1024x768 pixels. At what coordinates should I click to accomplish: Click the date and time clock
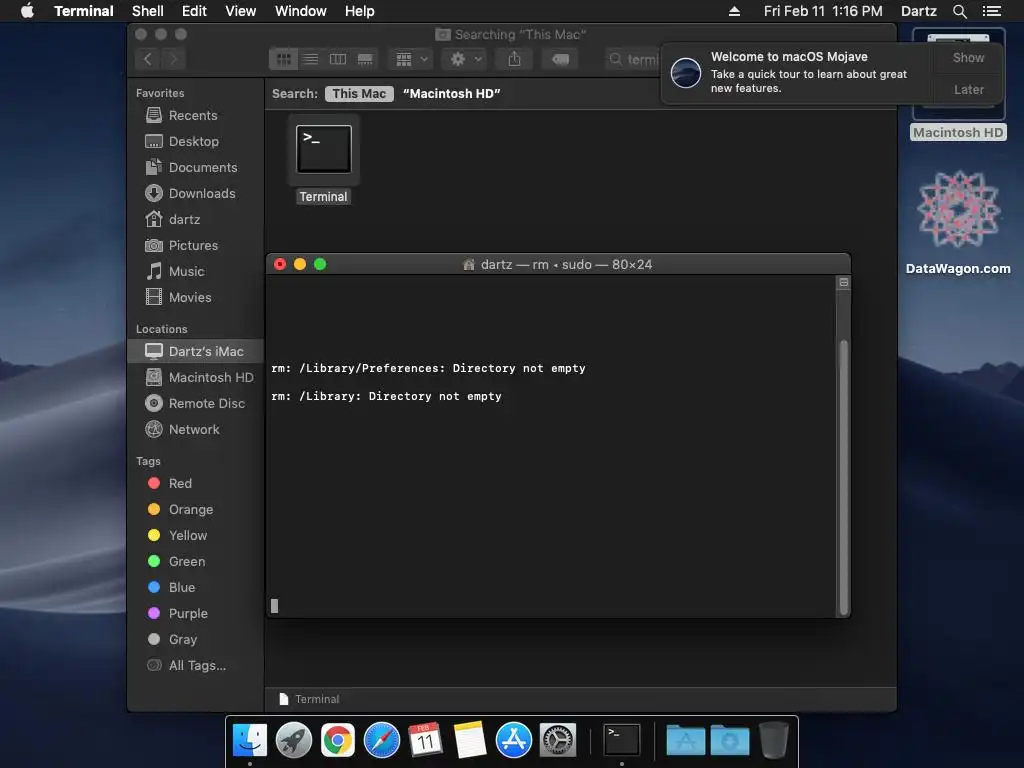click(x=823, y=11)
